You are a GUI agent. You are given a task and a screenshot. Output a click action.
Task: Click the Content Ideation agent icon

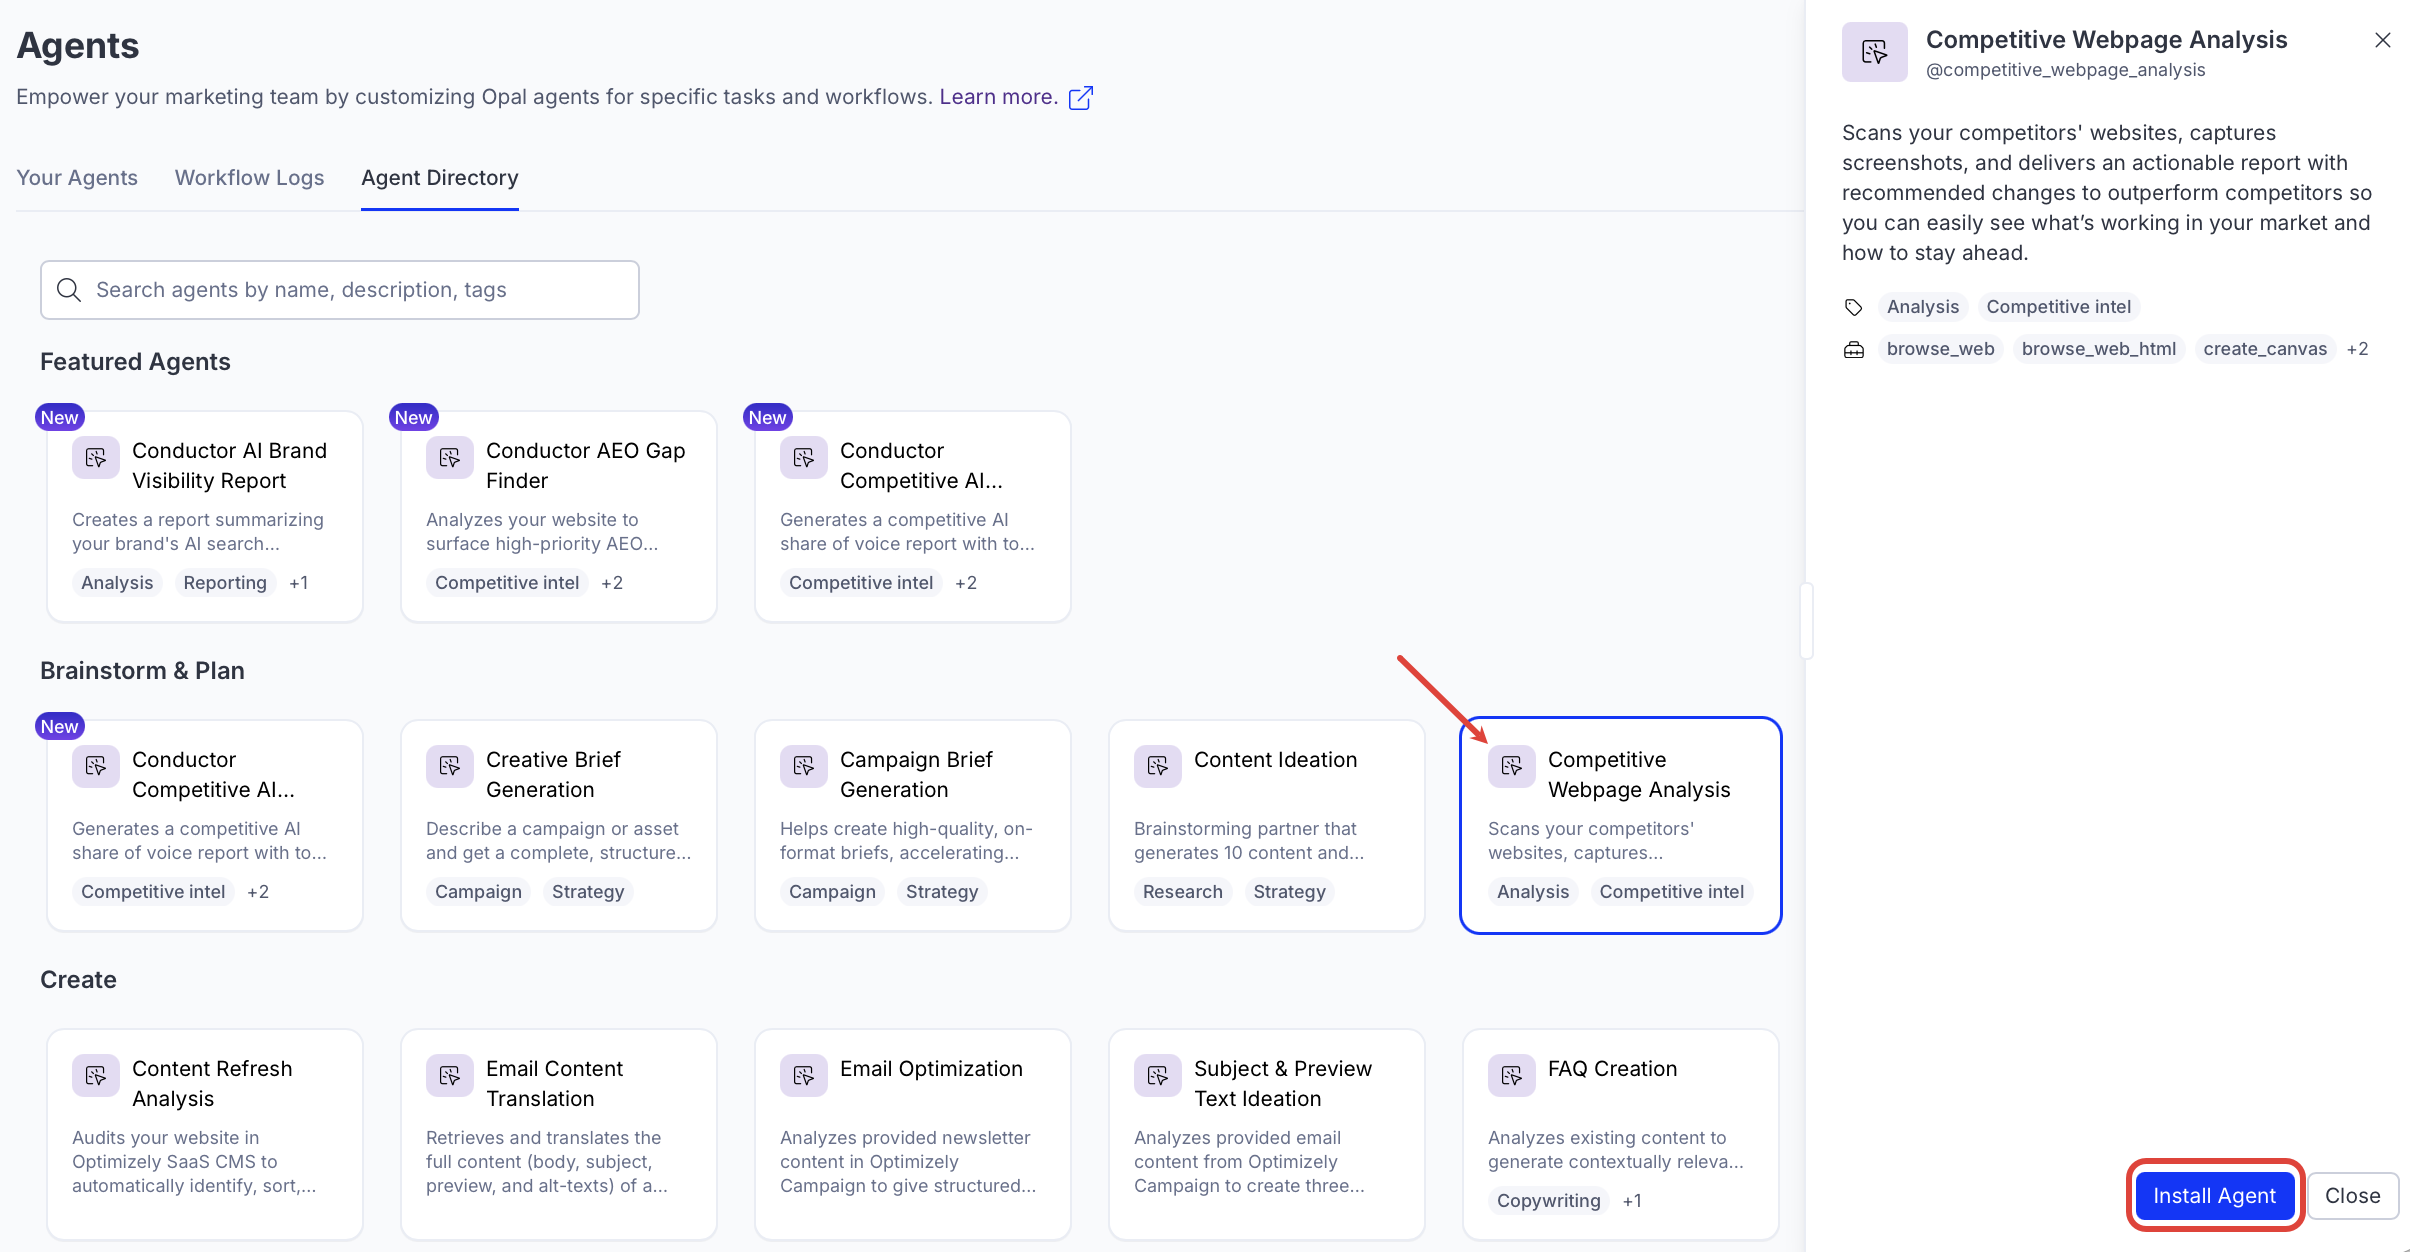tap(1158, 767)
